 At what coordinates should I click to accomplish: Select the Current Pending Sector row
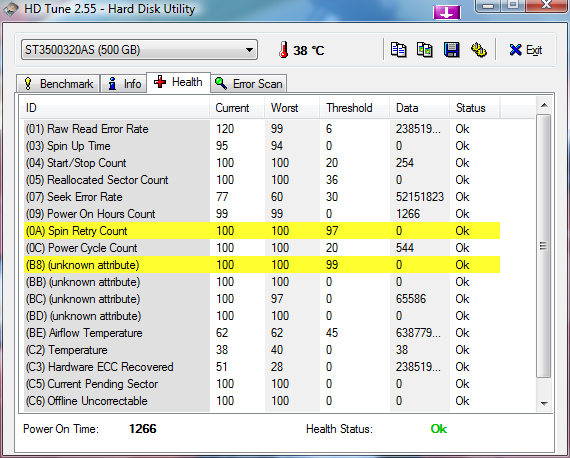tap(262, 384)
